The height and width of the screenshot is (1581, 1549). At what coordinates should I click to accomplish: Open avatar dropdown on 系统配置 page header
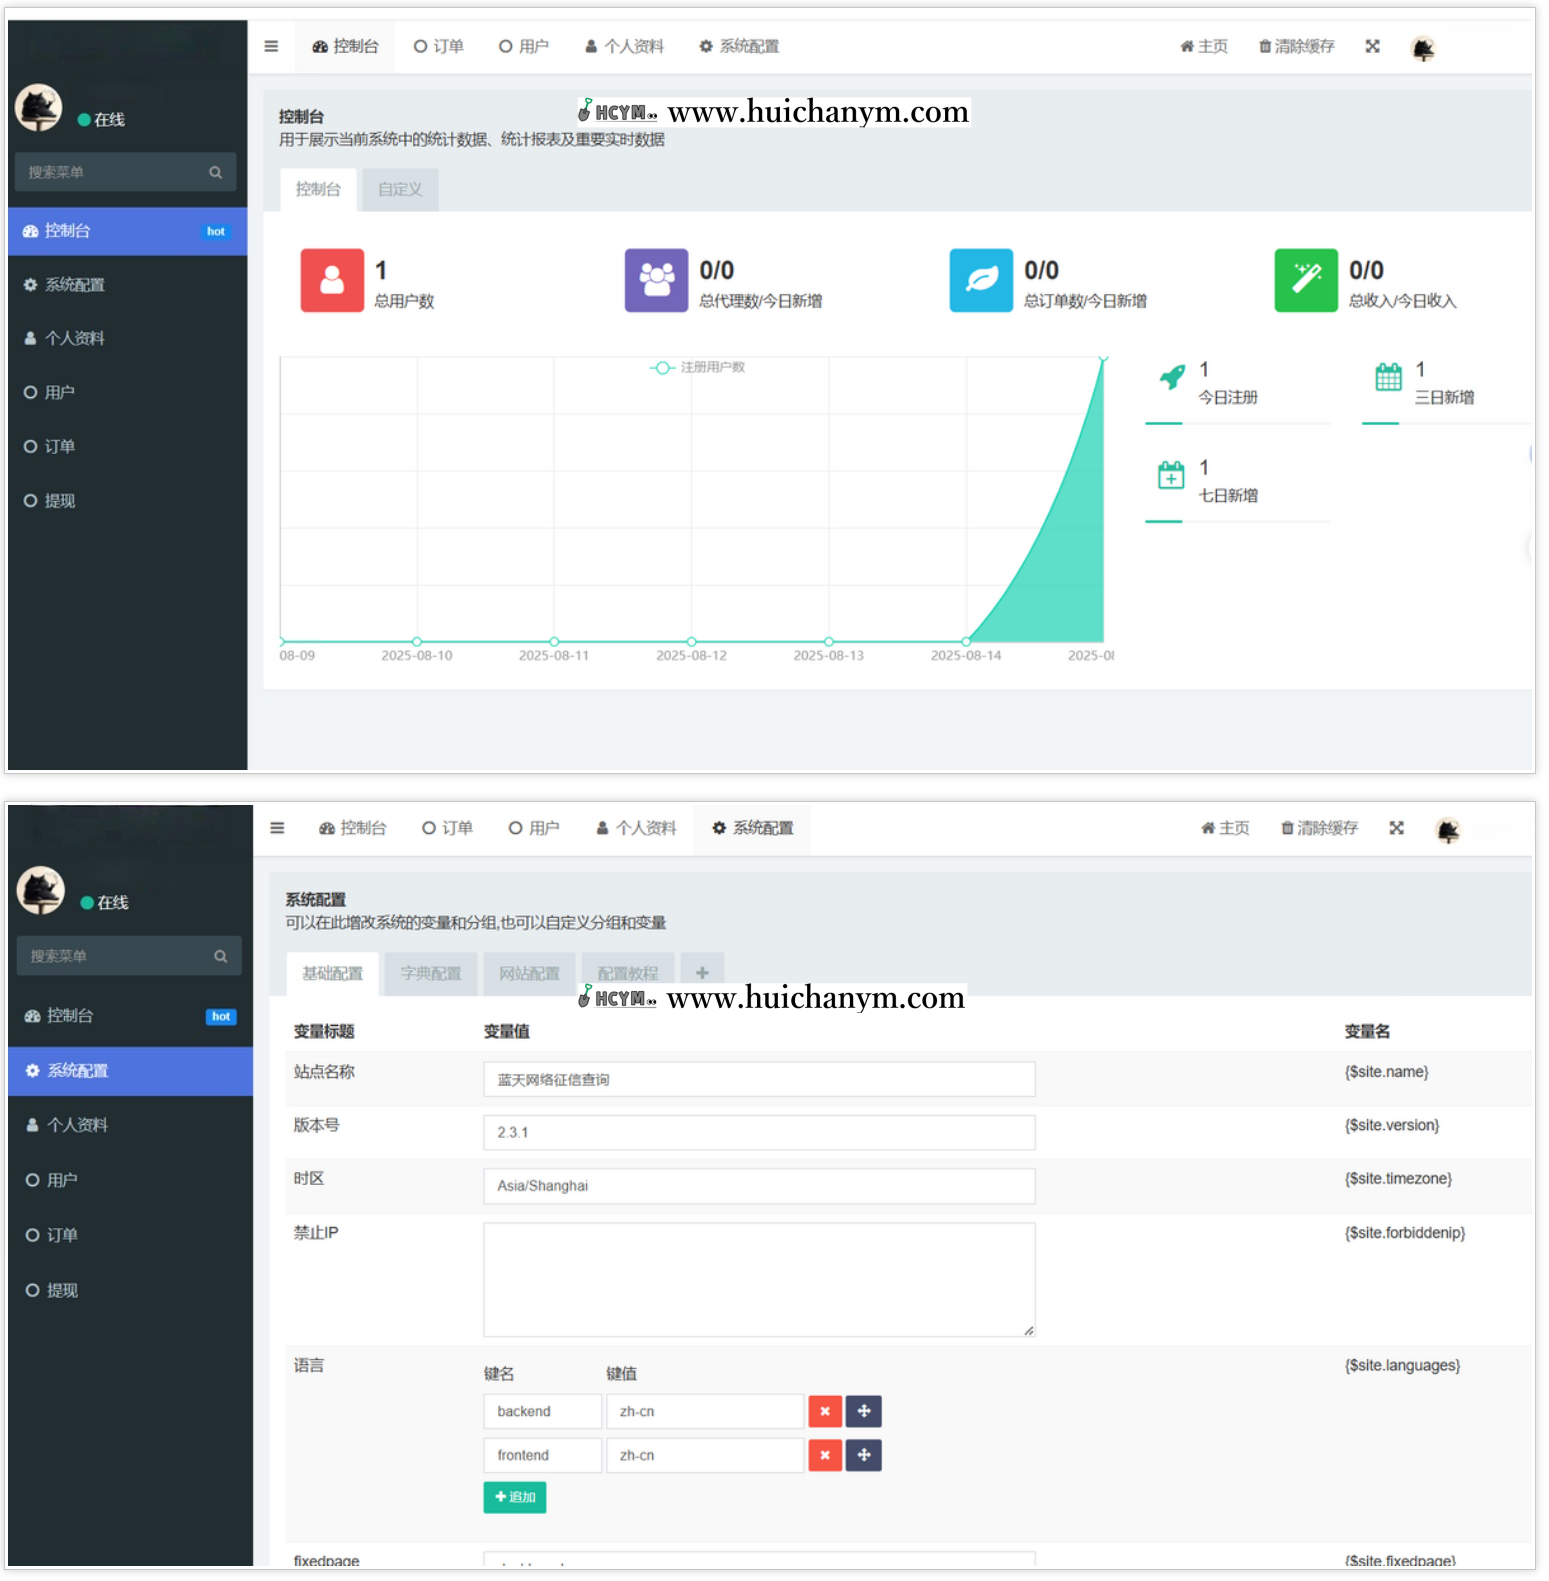(1447, 830)
